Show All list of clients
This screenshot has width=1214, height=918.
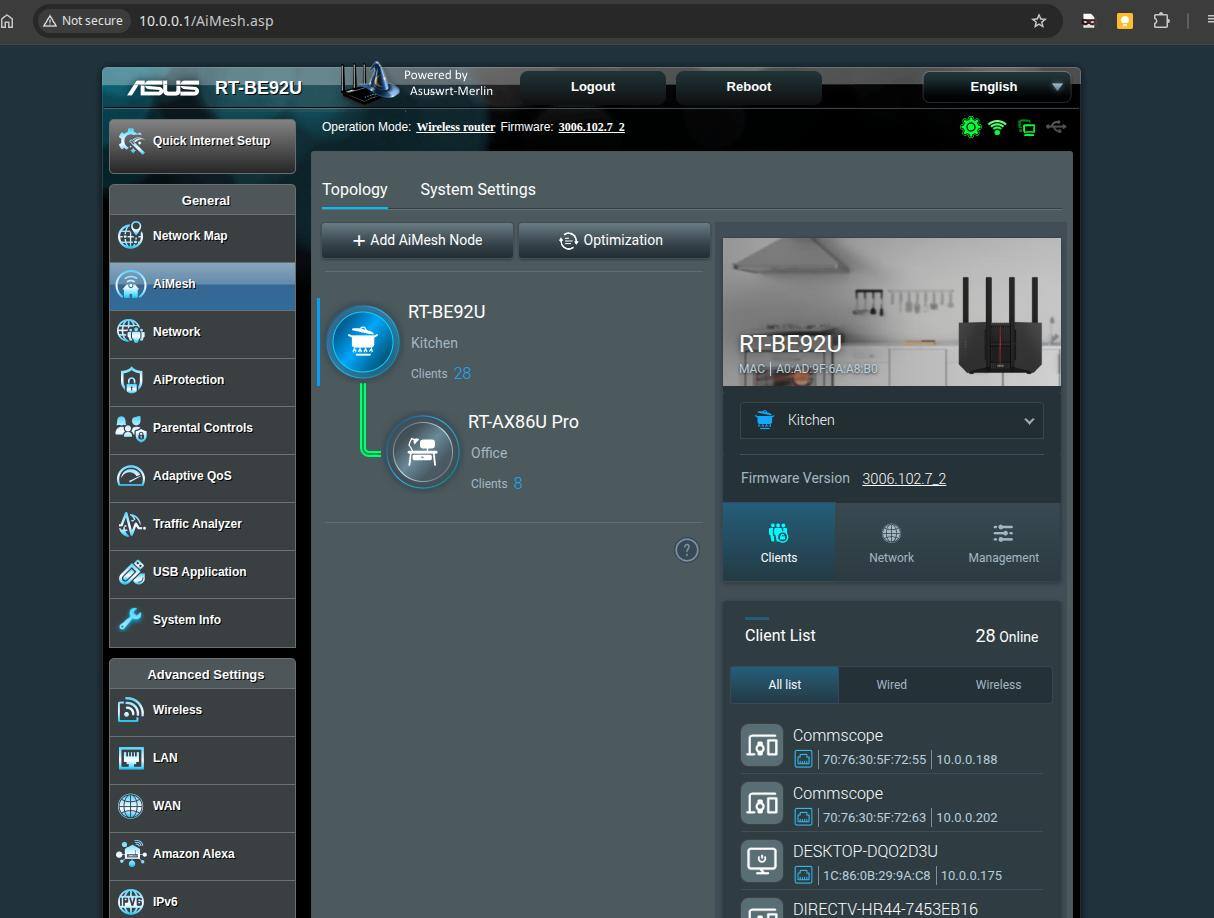[x=784, y=685]
